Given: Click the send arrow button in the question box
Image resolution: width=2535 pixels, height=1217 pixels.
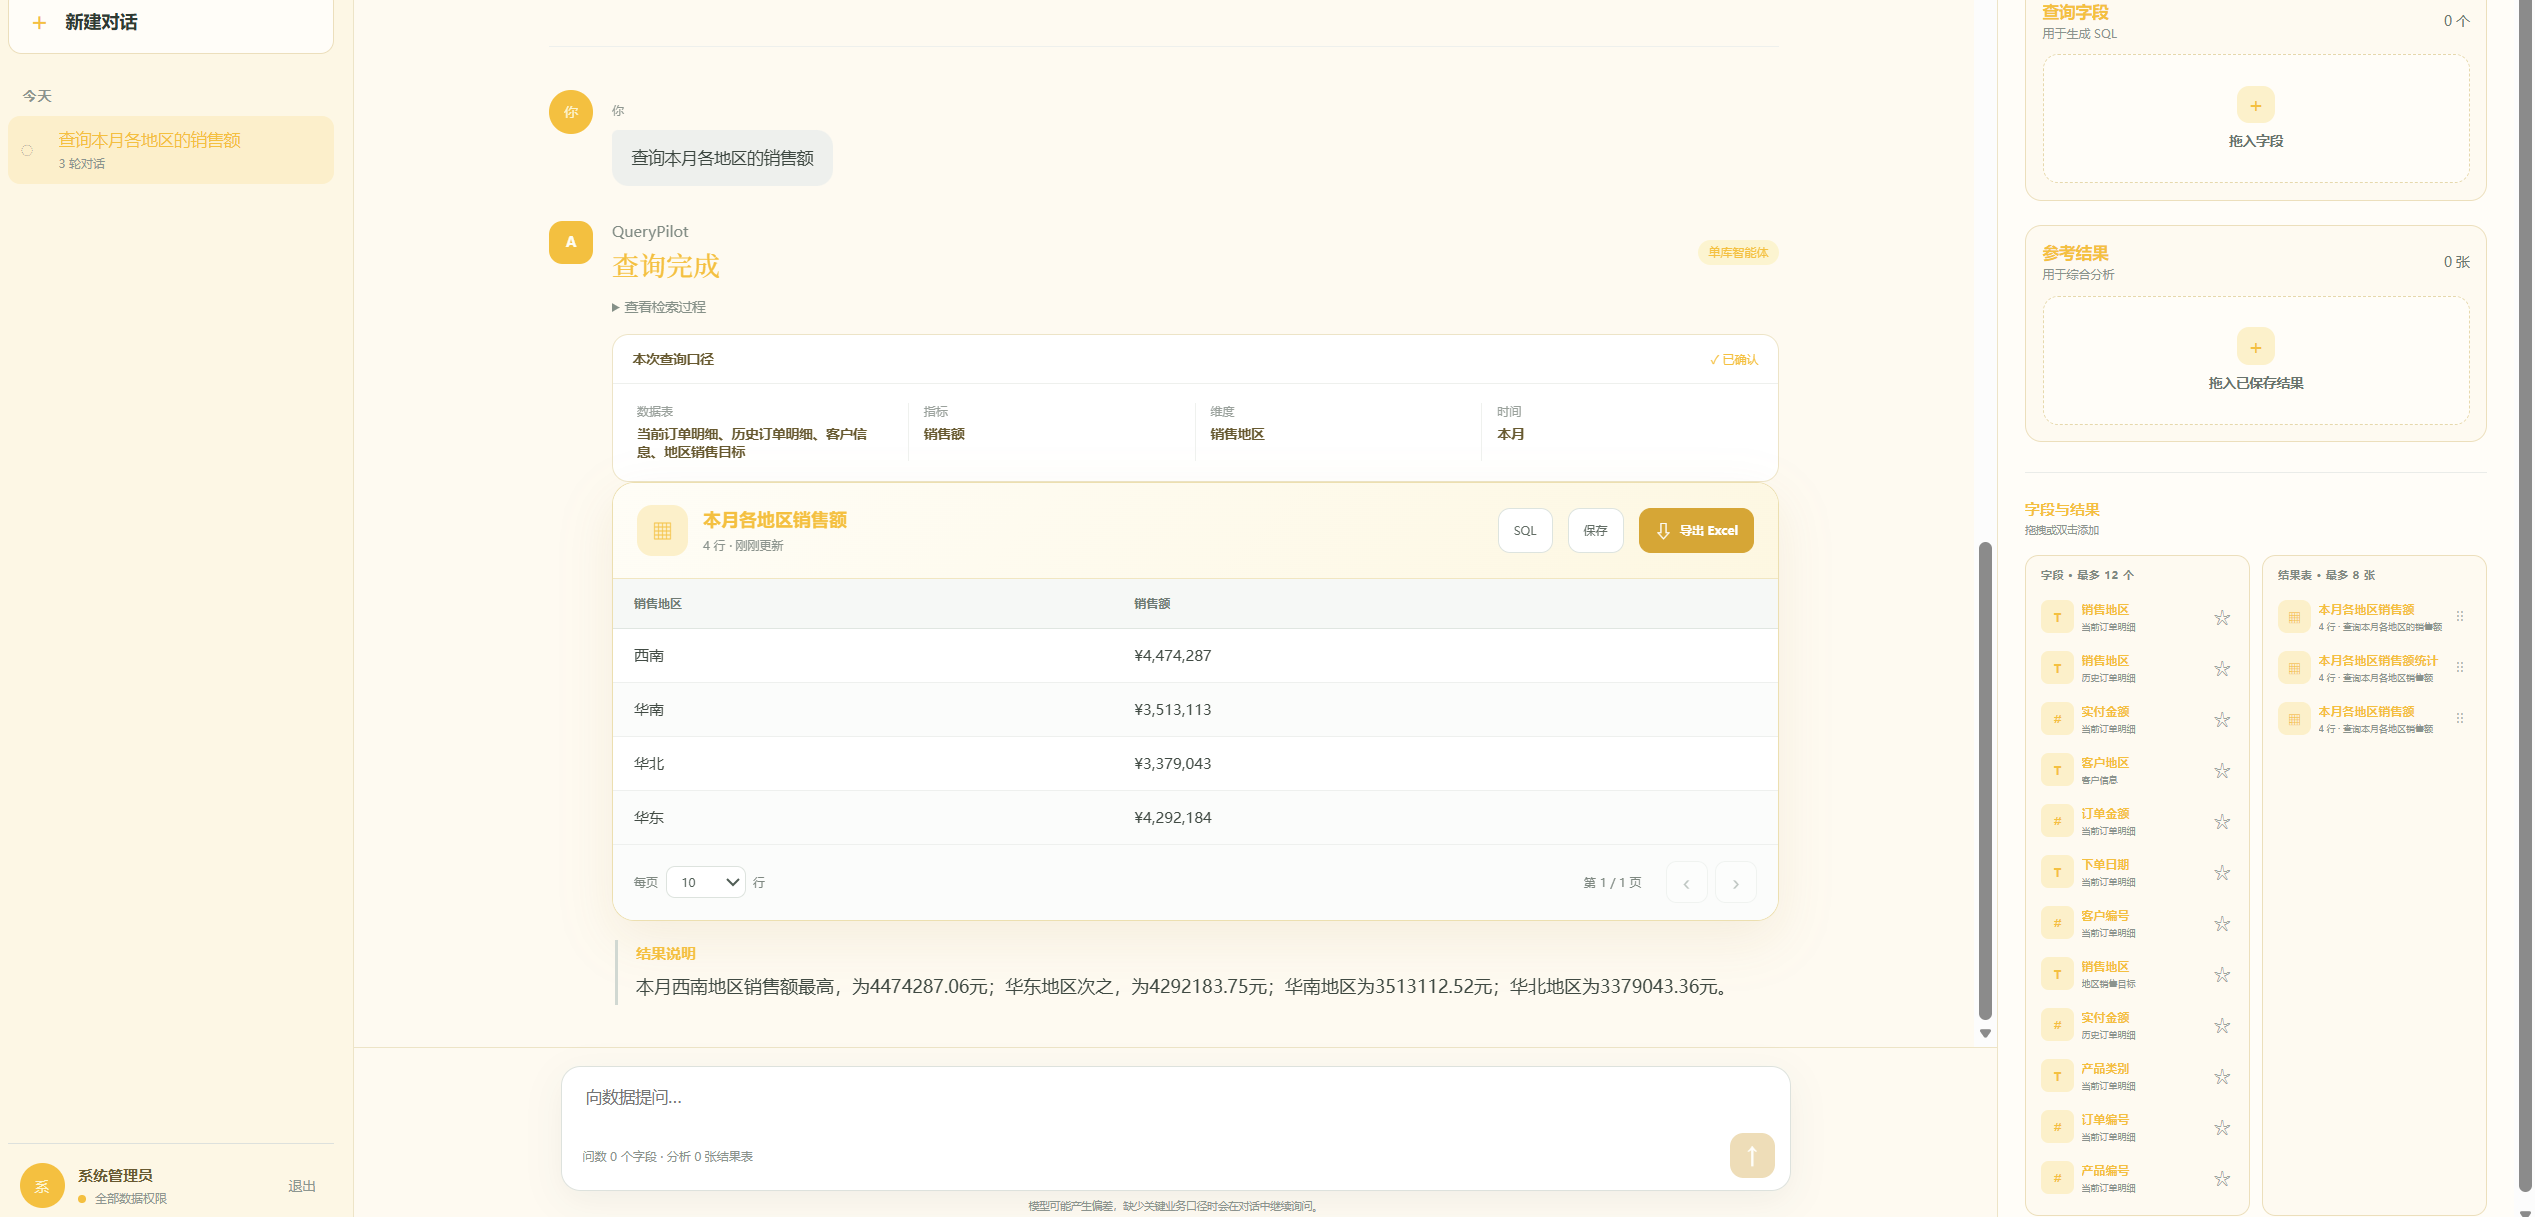Looking at the screenshot, I should point(1752,1155).
